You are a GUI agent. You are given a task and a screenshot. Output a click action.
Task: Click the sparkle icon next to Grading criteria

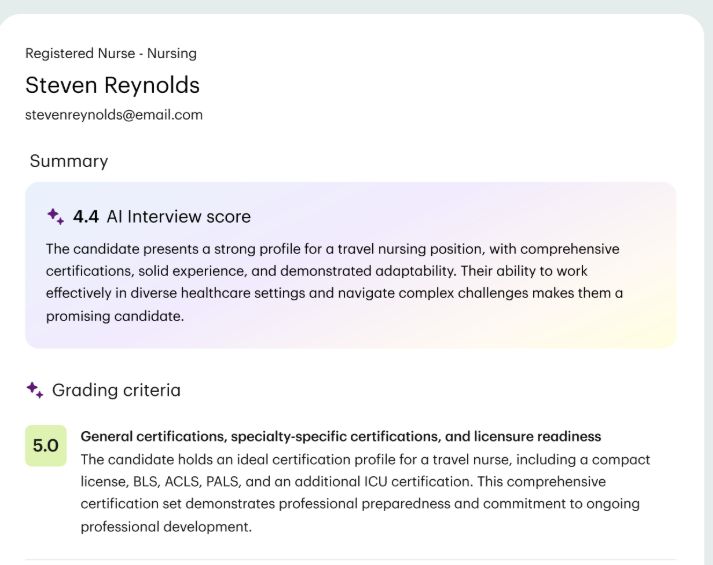[35, 390]
